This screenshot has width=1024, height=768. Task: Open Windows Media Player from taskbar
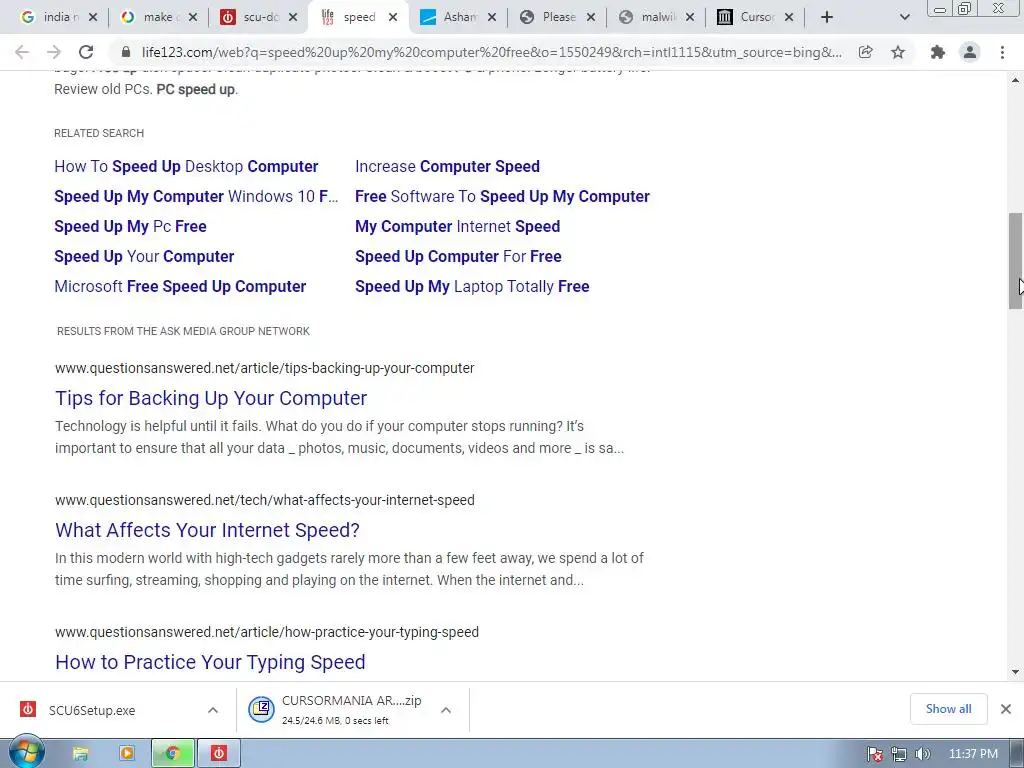(x=127, y=754)
